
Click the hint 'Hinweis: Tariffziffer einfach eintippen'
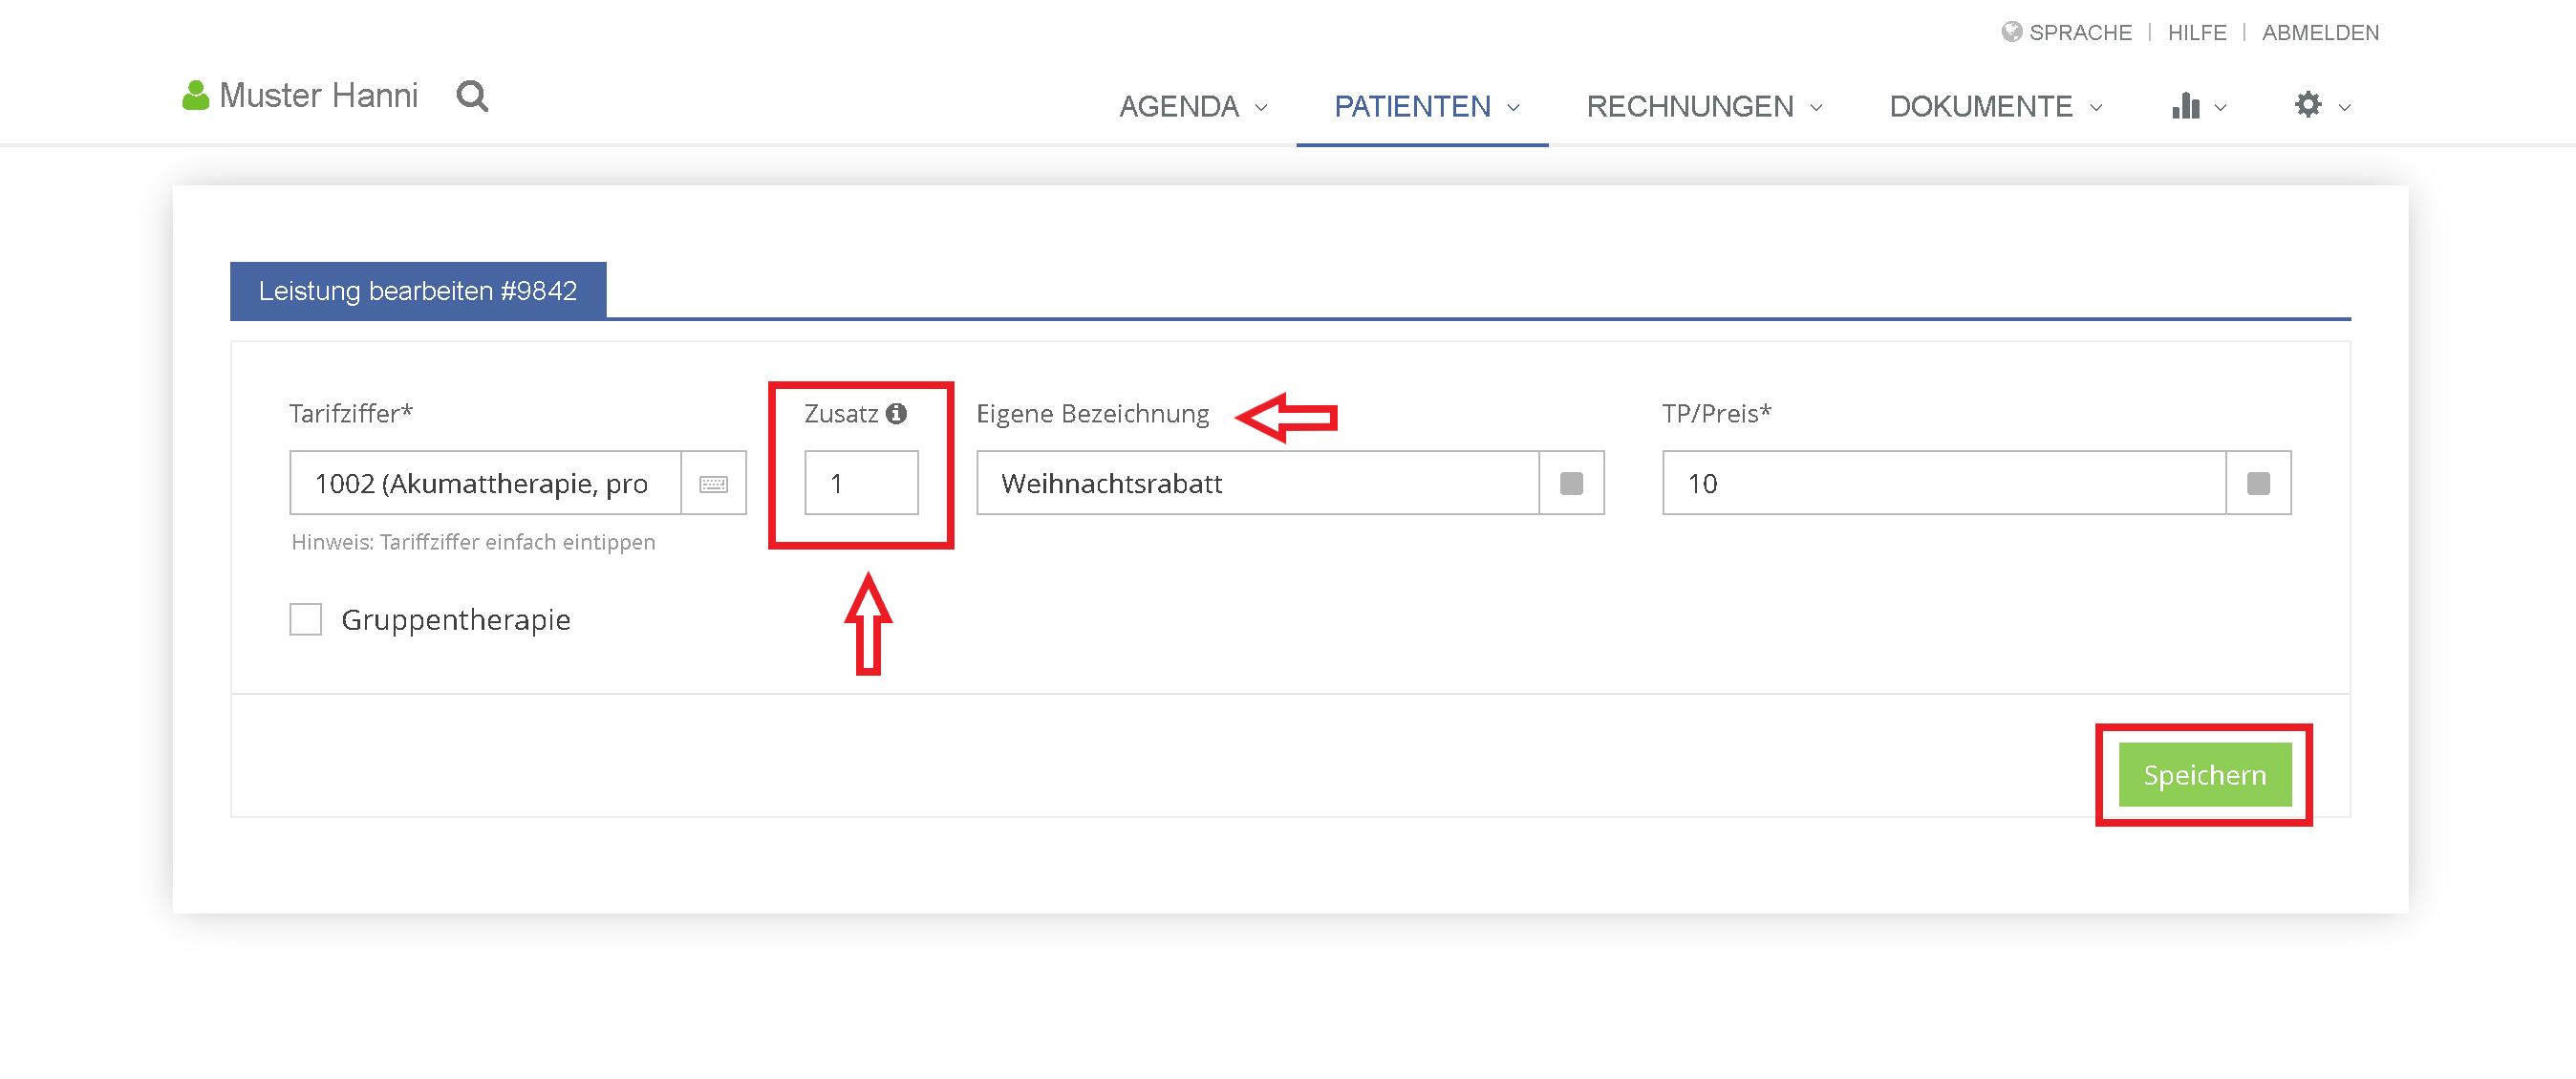point(473,542)
